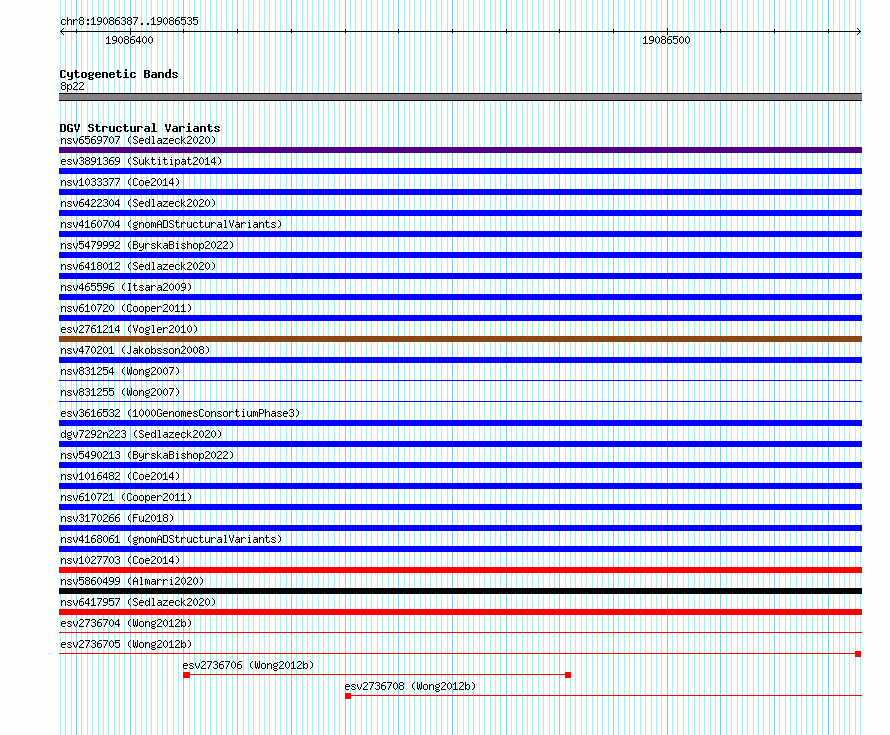This screenshot has width=890, height=735.
Task: Click esv3616532 (1000GenomesConsortiumPhase3) label
Action: (x=180, y=413)
